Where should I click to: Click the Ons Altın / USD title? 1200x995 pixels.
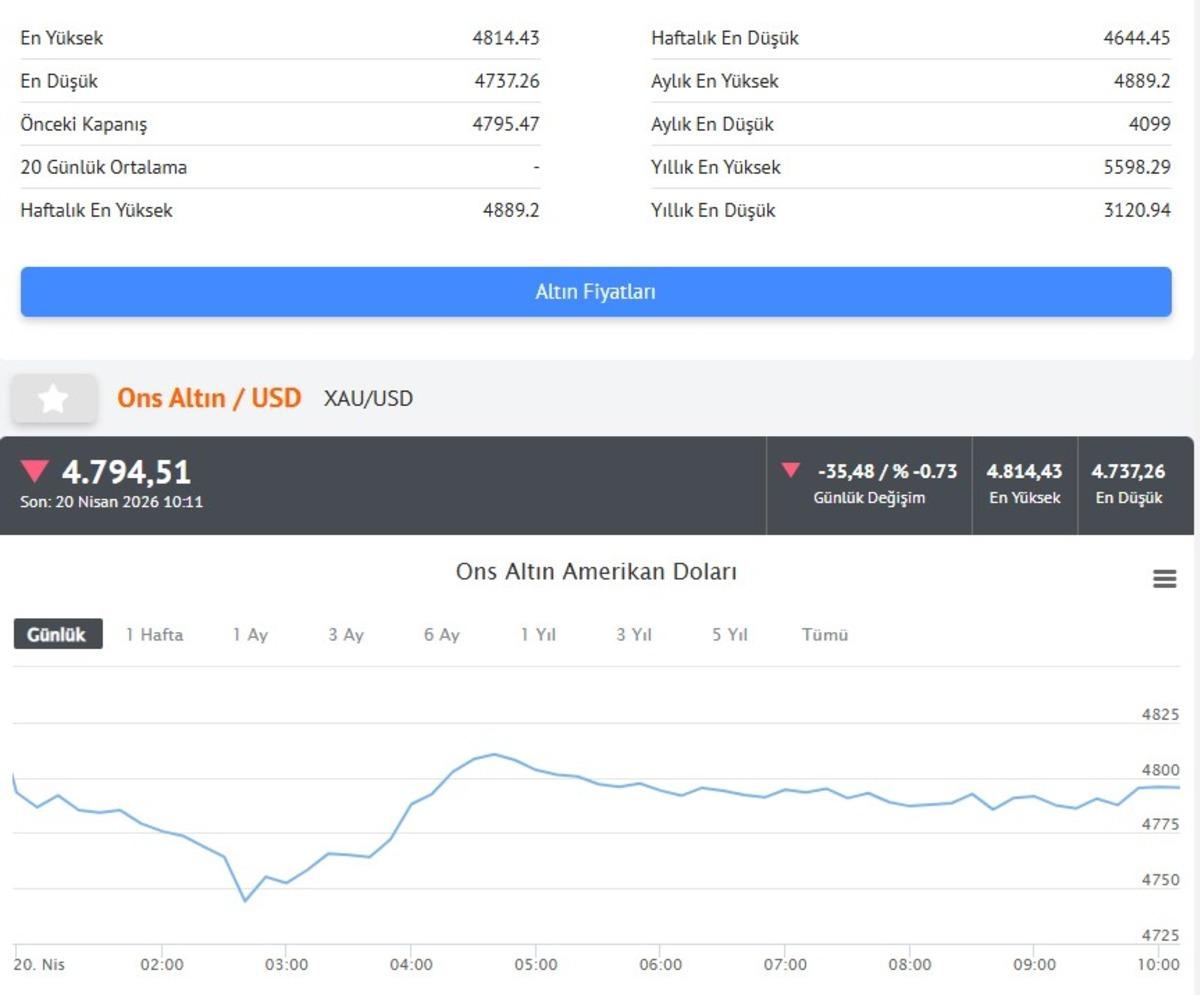pyautogui.click(x=209, y=398)
